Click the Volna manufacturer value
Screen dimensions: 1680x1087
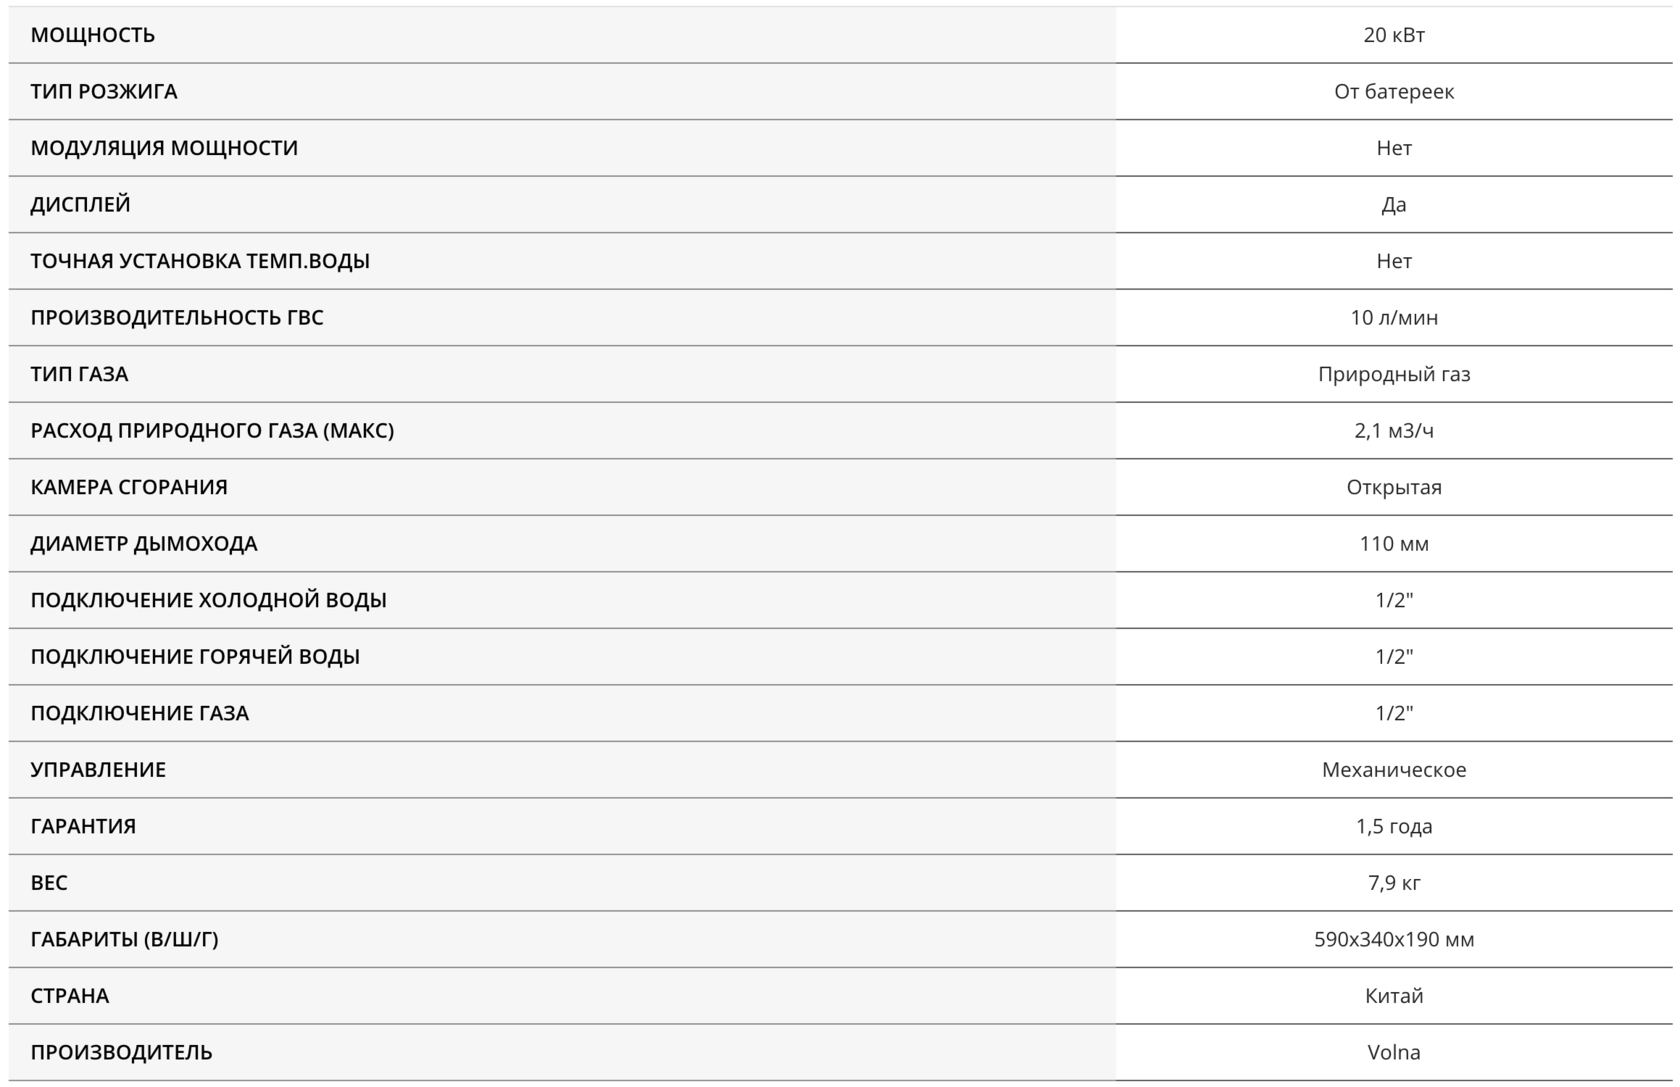click(x=1393, y=1052)
